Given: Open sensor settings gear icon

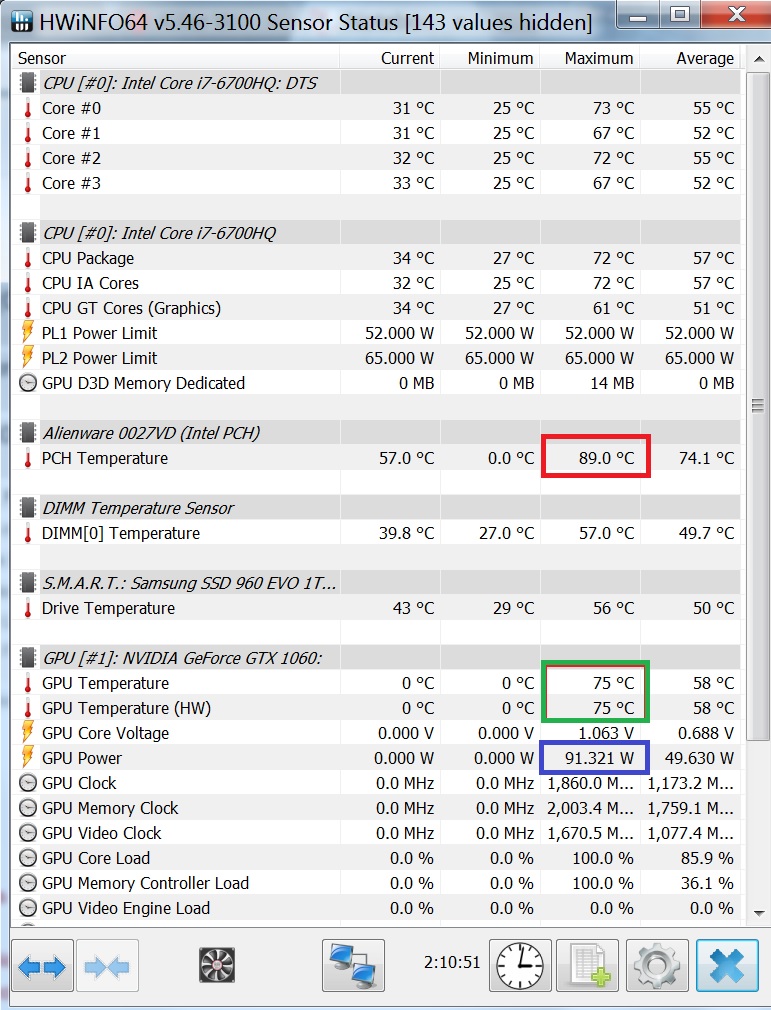Looking at the screenshot, I should (x=657, y=966).
